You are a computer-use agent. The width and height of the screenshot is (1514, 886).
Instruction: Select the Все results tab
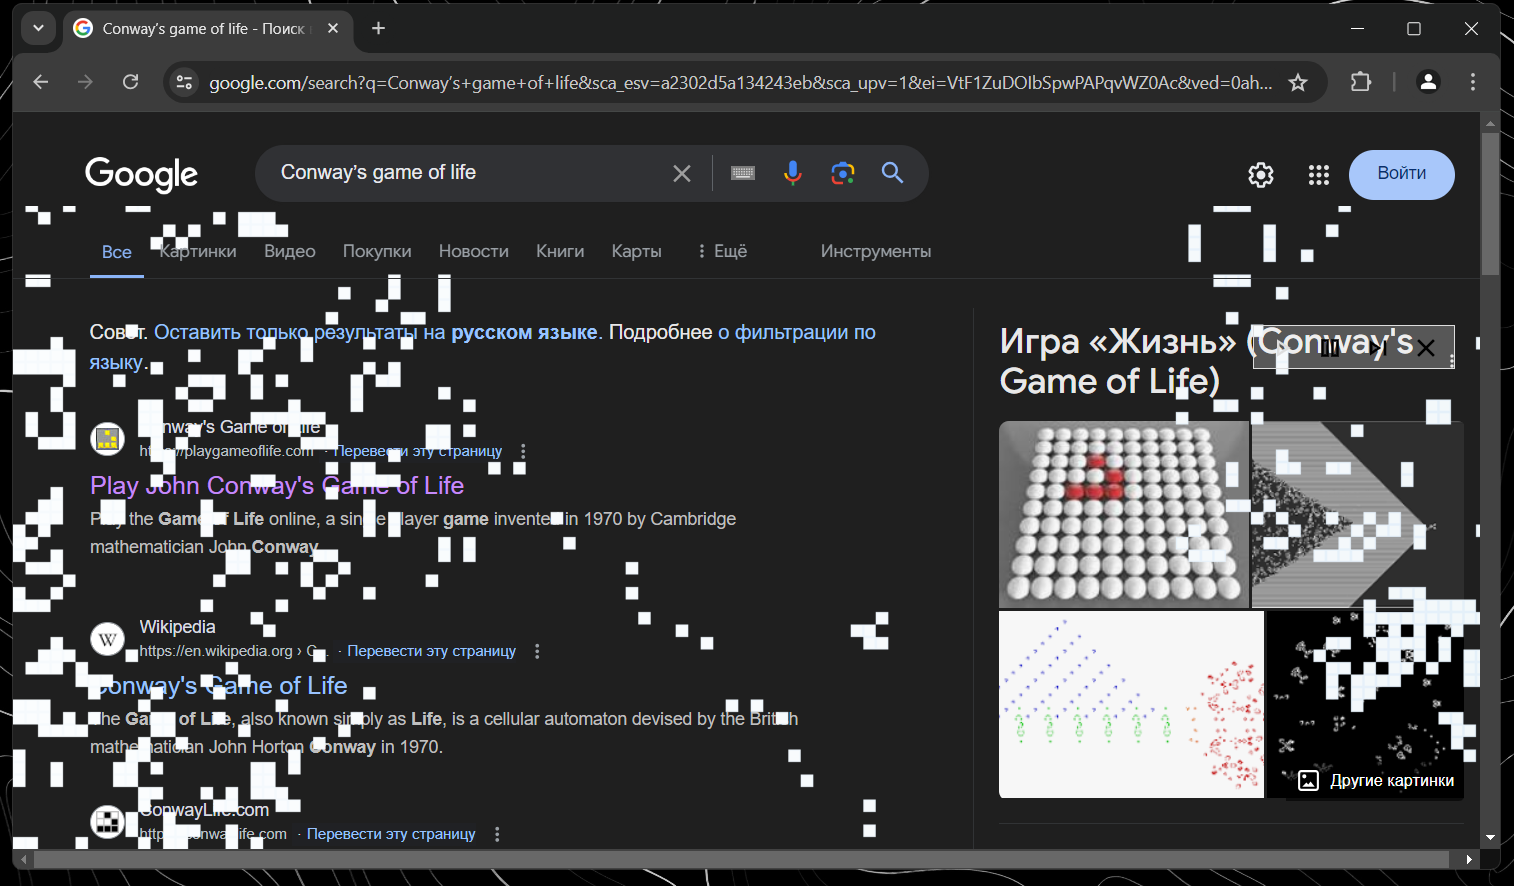(117, 252)
